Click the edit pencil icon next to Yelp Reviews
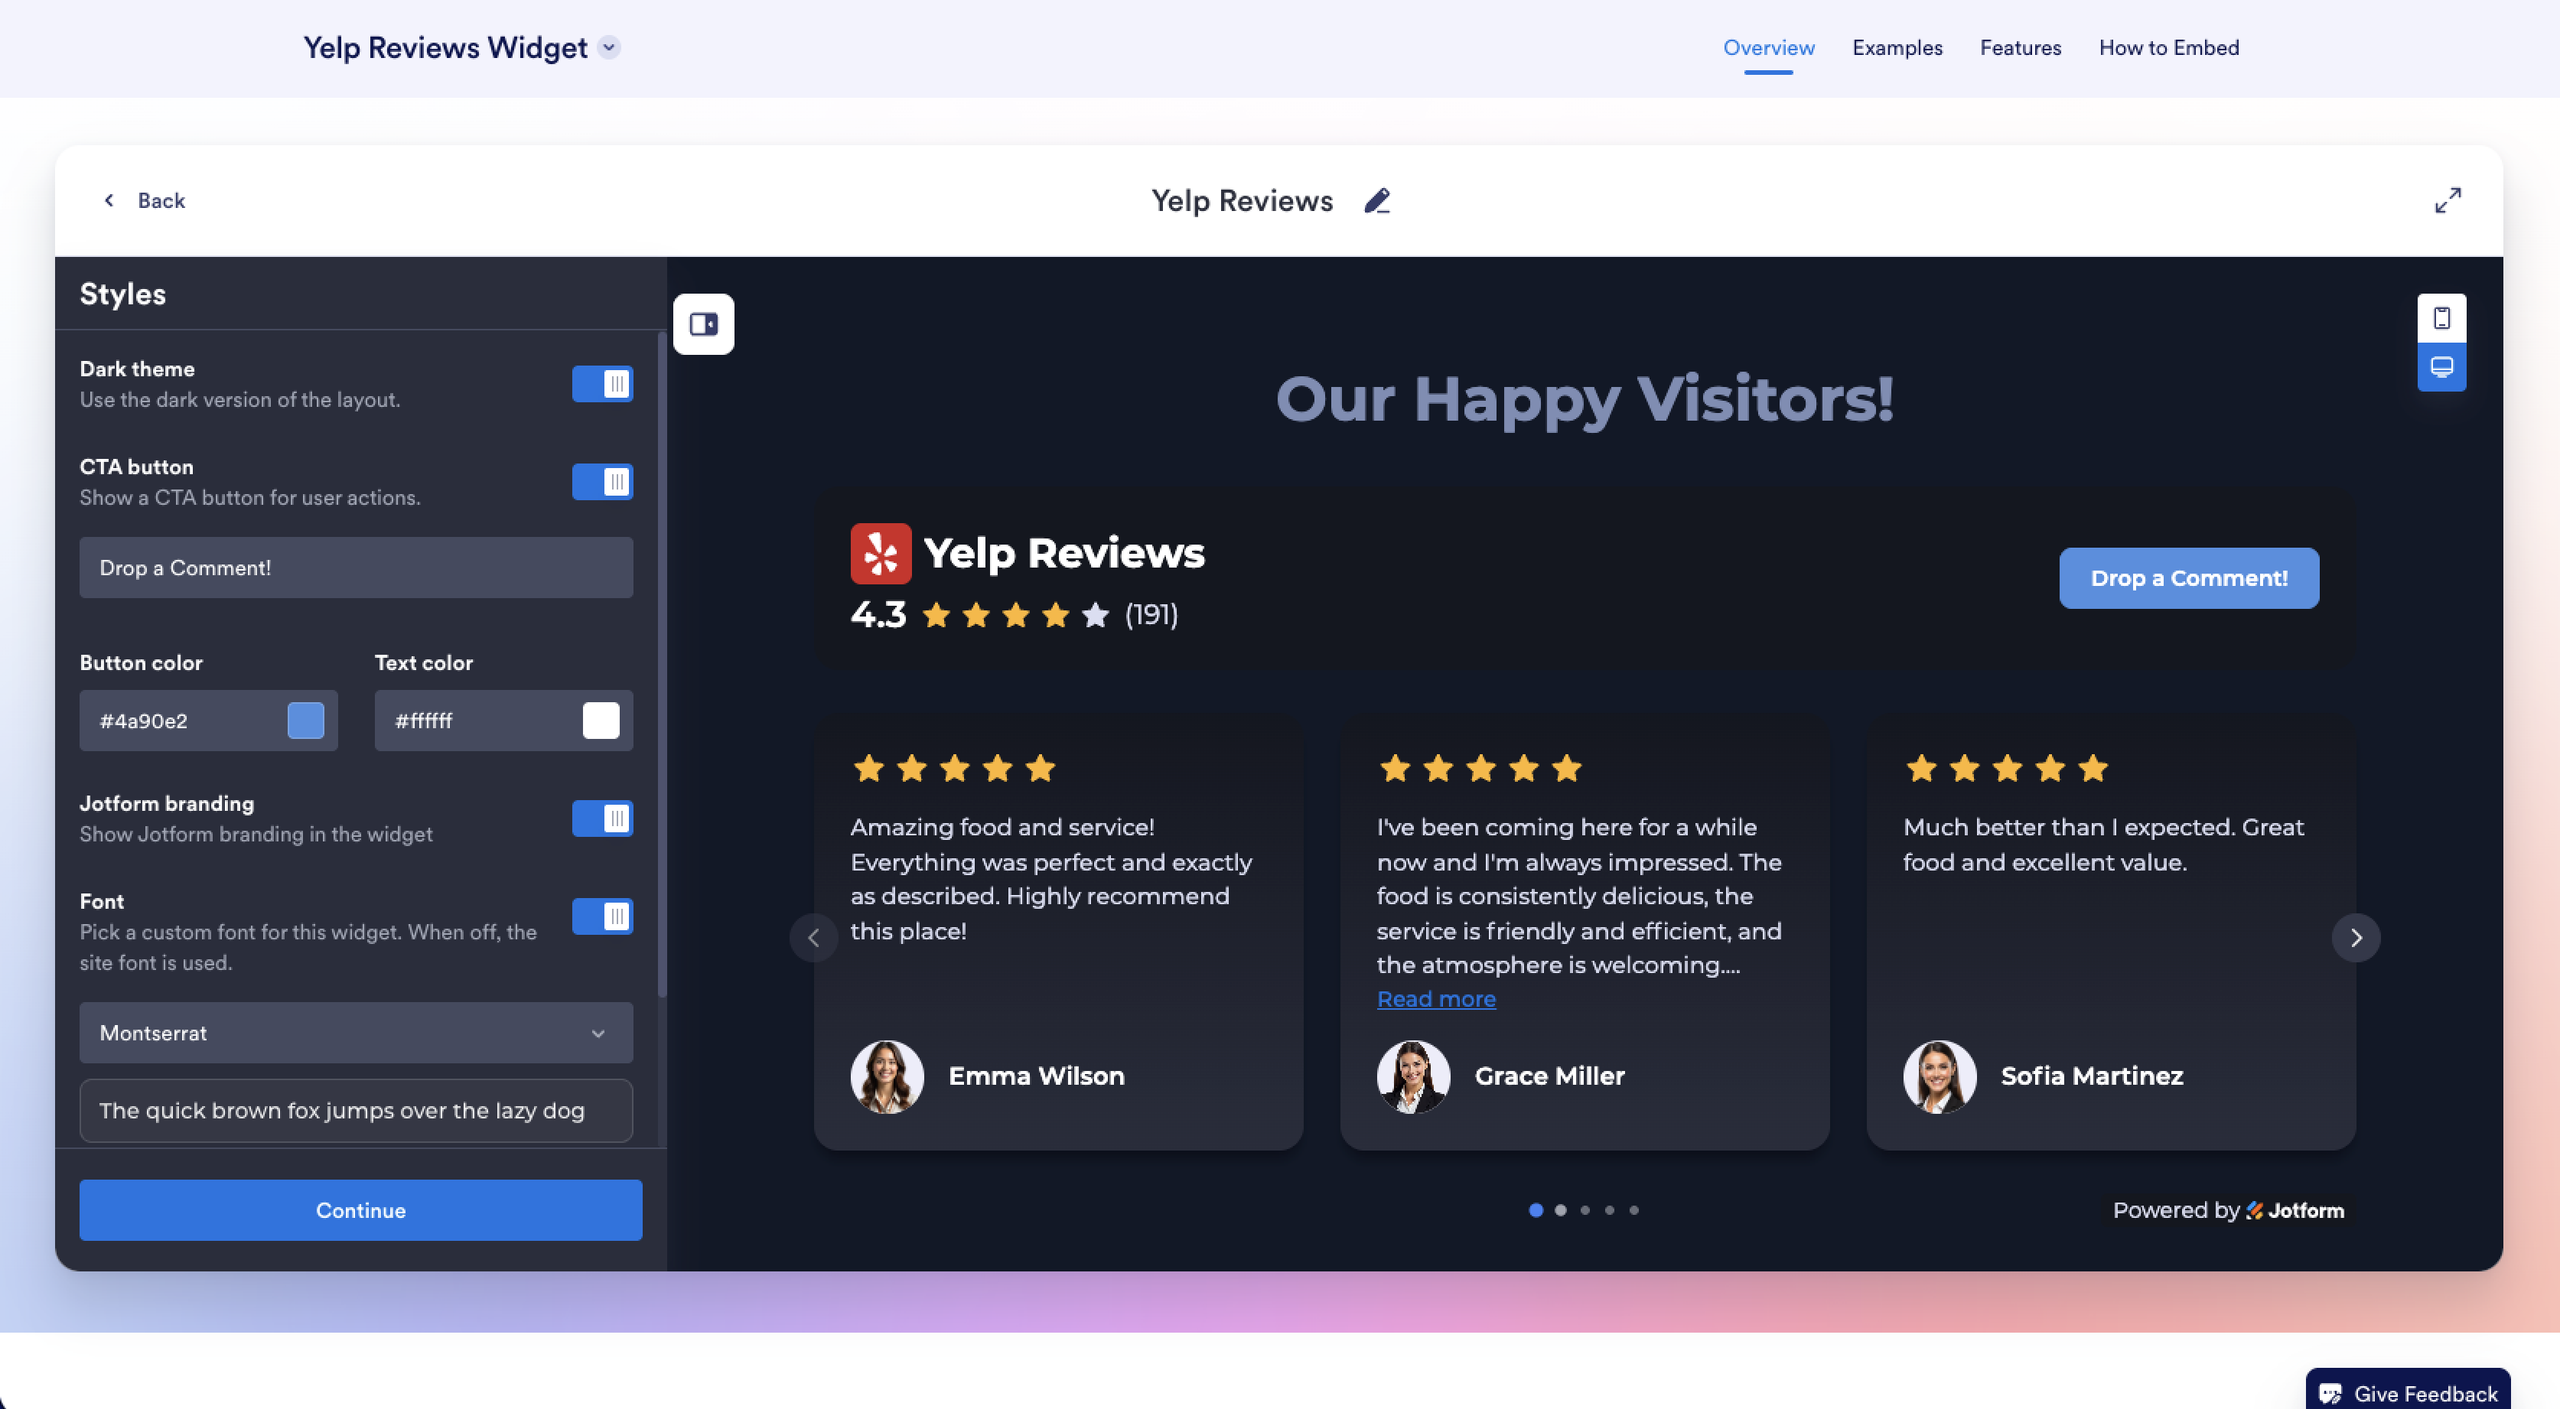Viewport: 2560px width, 1409px height. click(x=1377, y=201)
